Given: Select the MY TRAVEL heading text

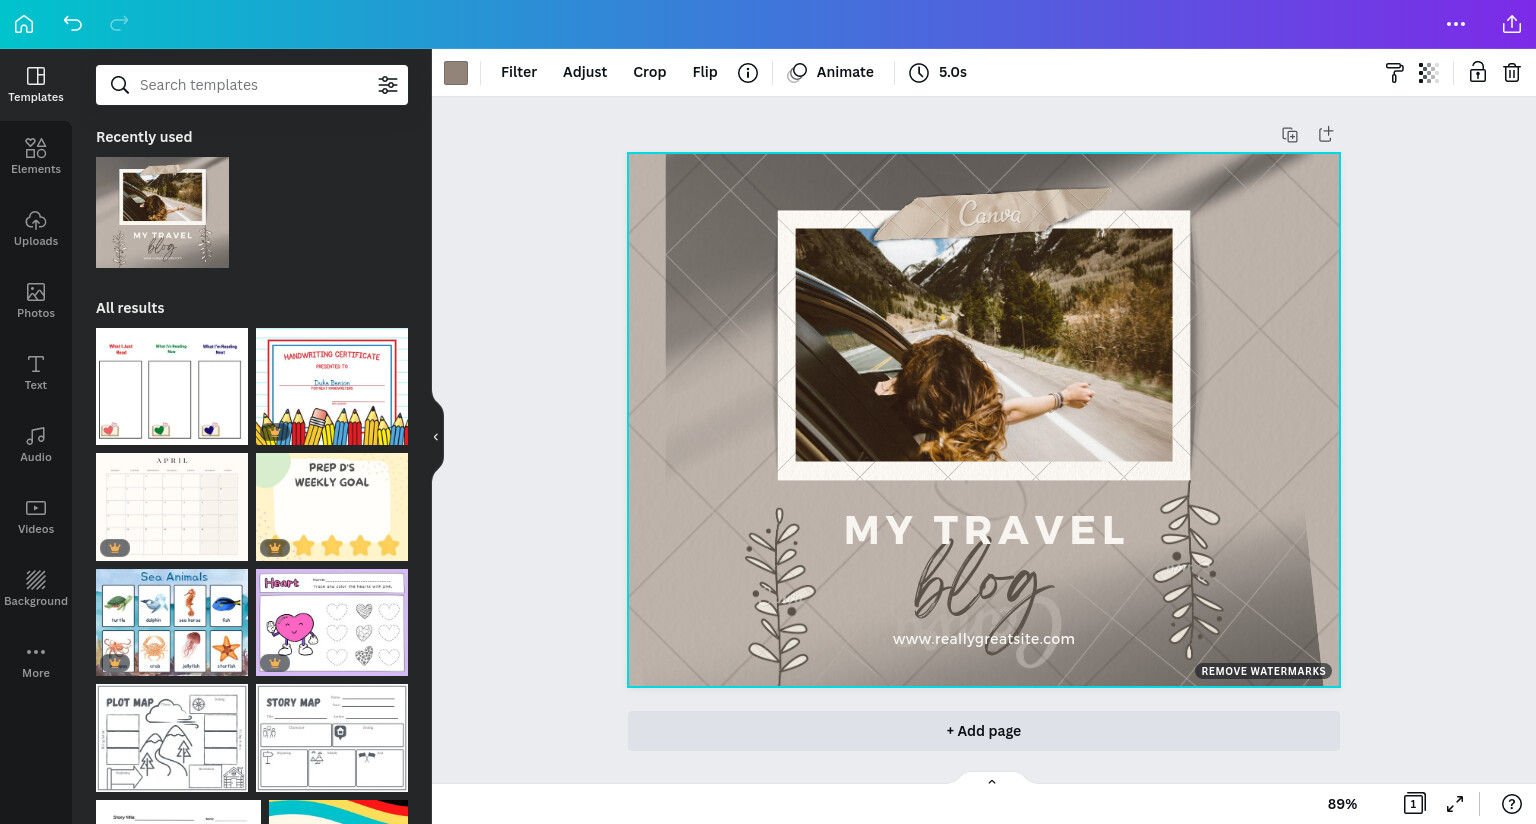Looking at the screenshot, I should point(985,530).
